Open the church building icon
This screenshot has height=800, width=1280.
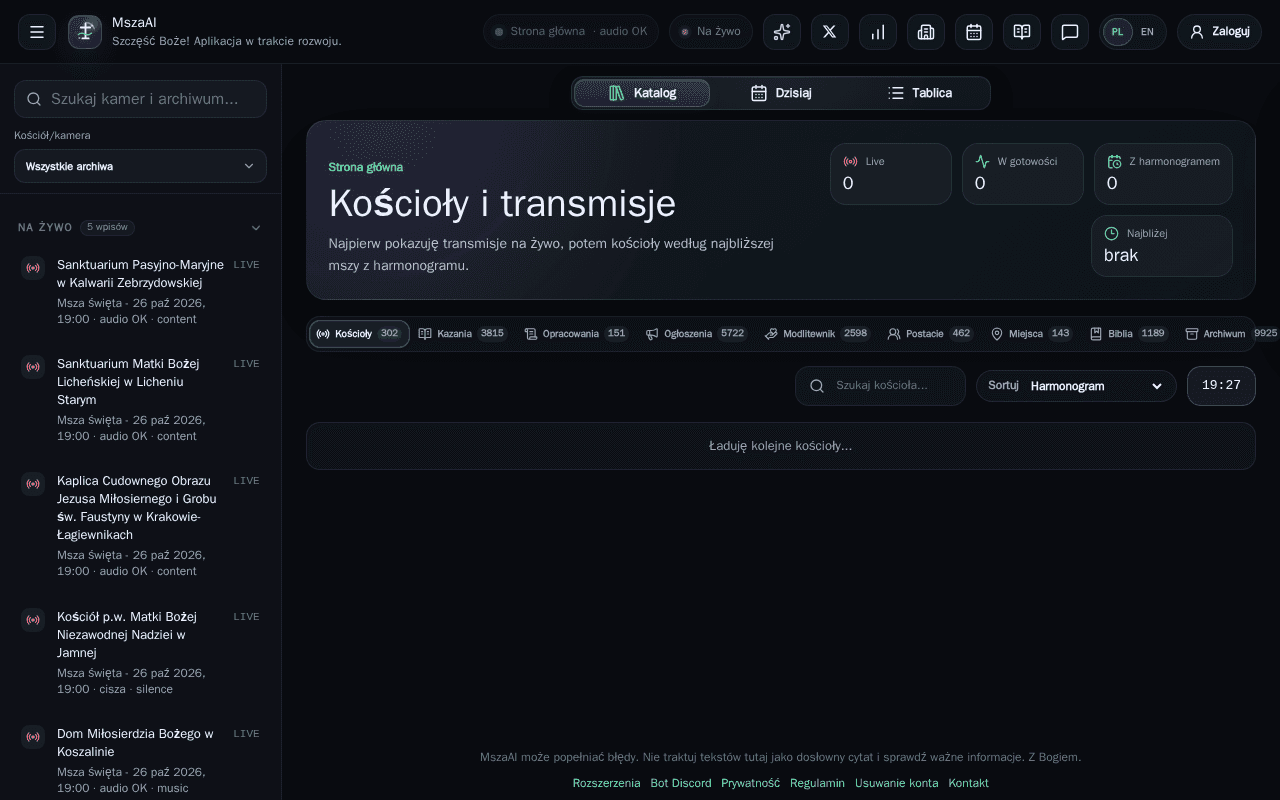(x=926, y=32)
